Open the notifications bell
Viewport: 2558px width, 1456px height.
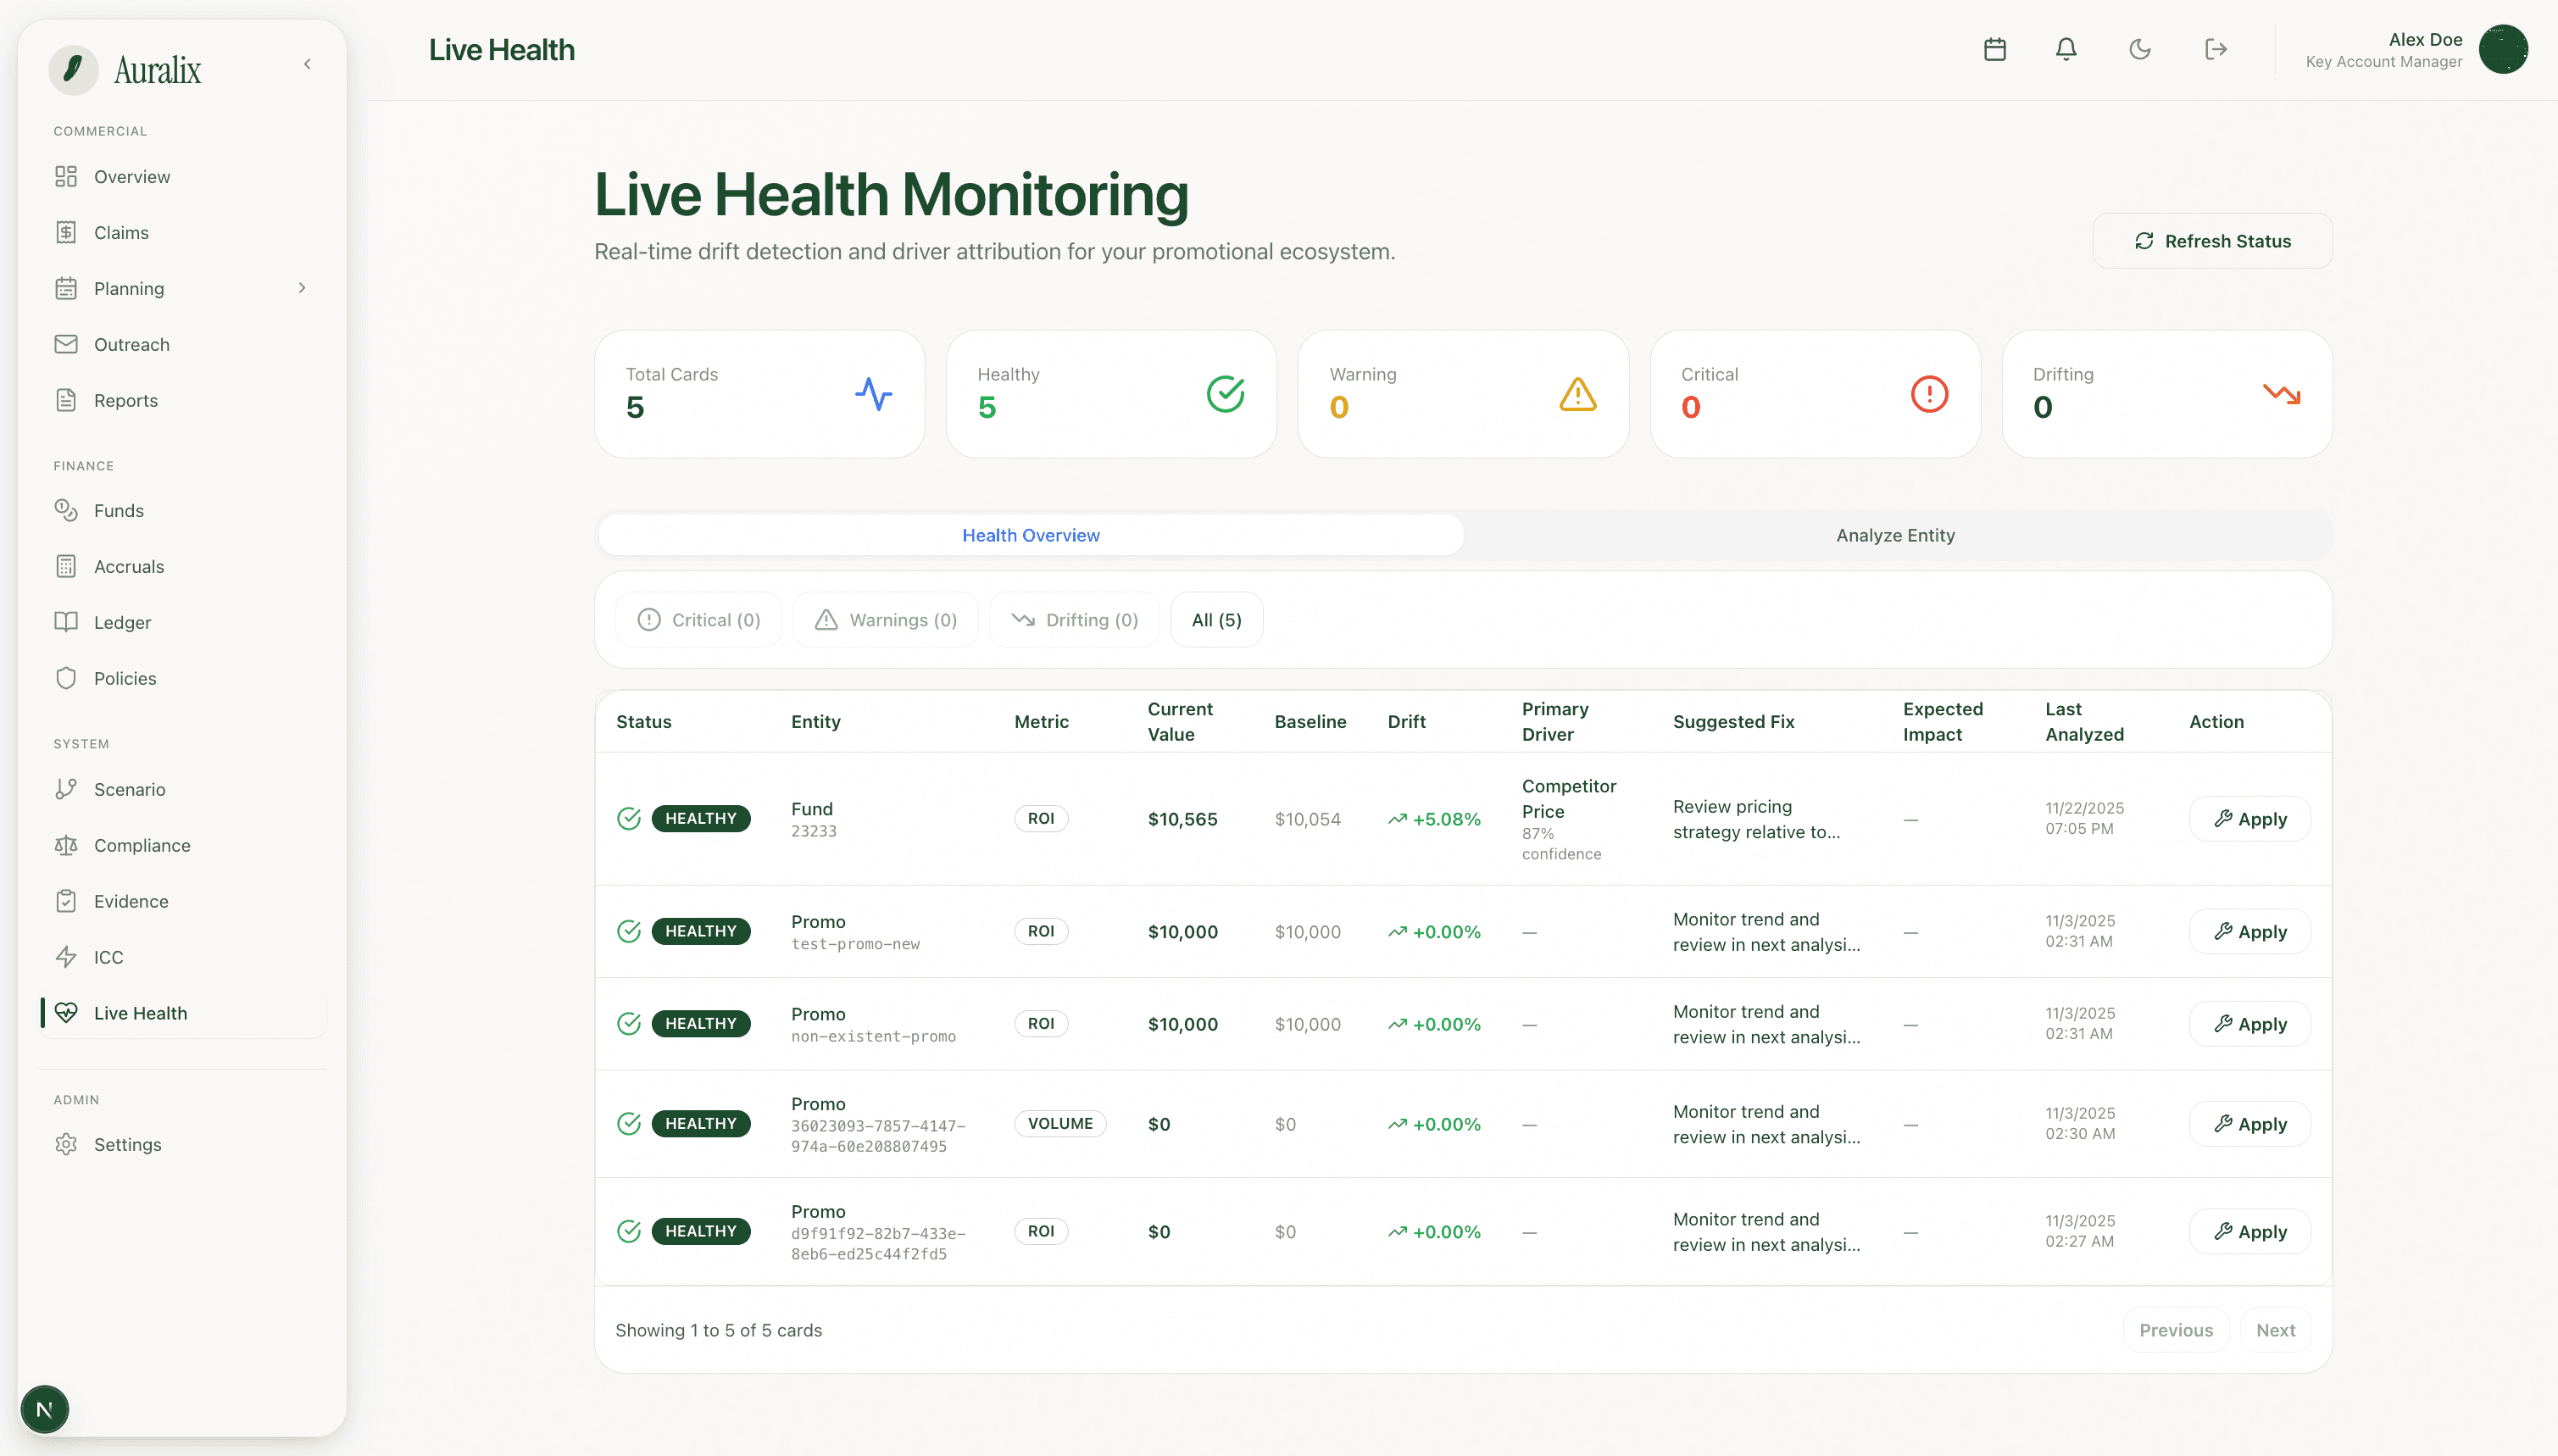click(2066, 49)
